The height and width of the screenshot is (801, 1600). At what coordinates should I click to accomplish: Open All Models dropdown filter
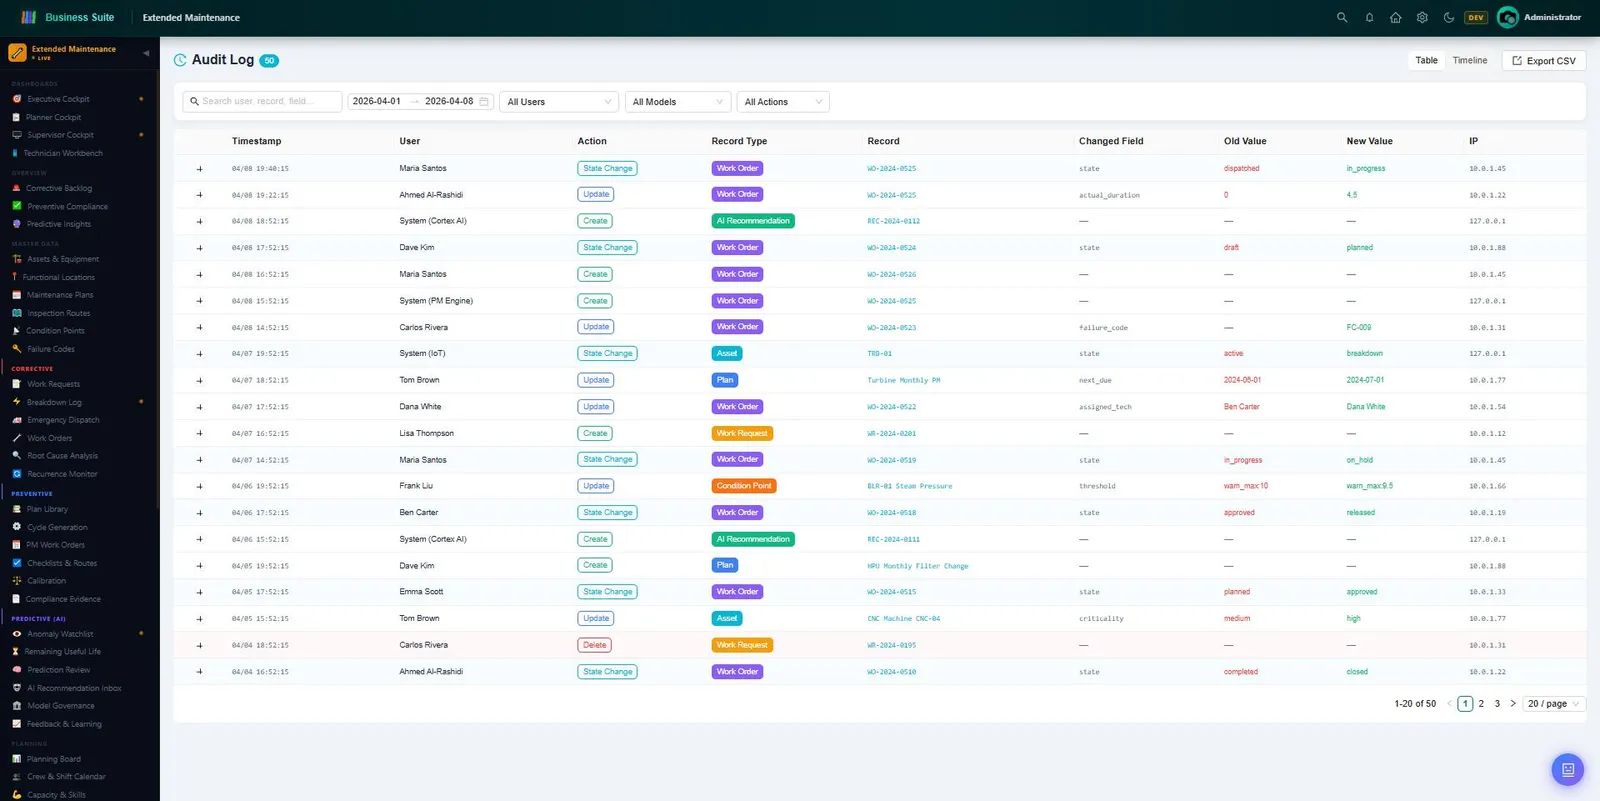tap(677, 102)
